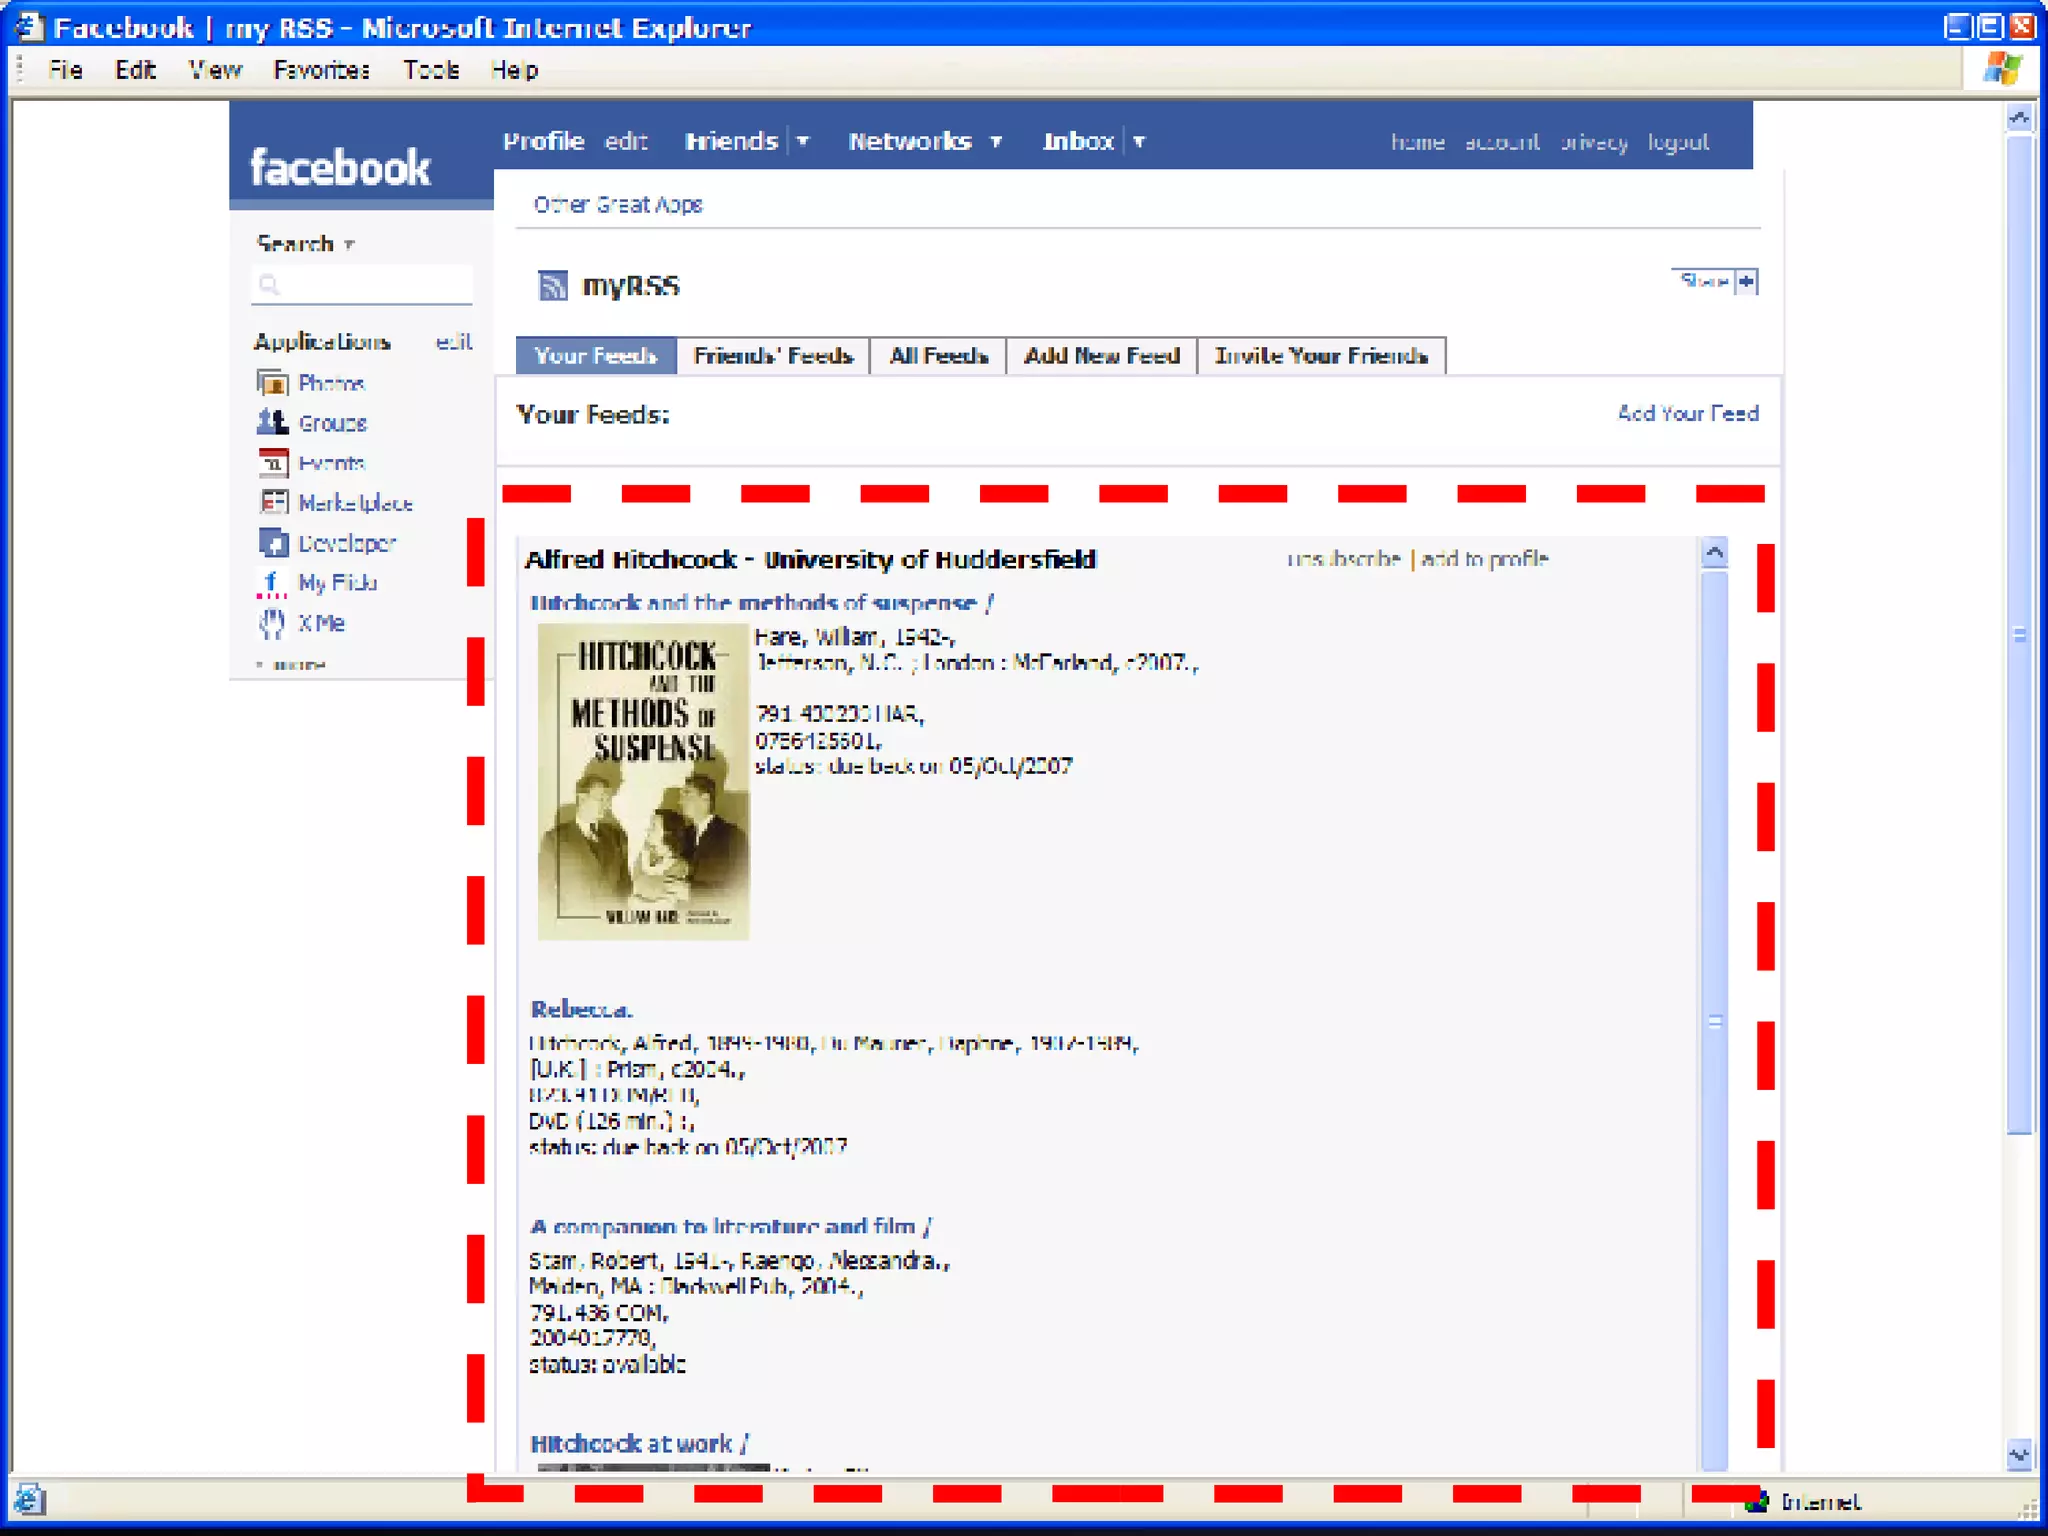Screen dimensions: 2048x1536
Task: Open the Networks dropdown arrow
Action: (996, 142)
